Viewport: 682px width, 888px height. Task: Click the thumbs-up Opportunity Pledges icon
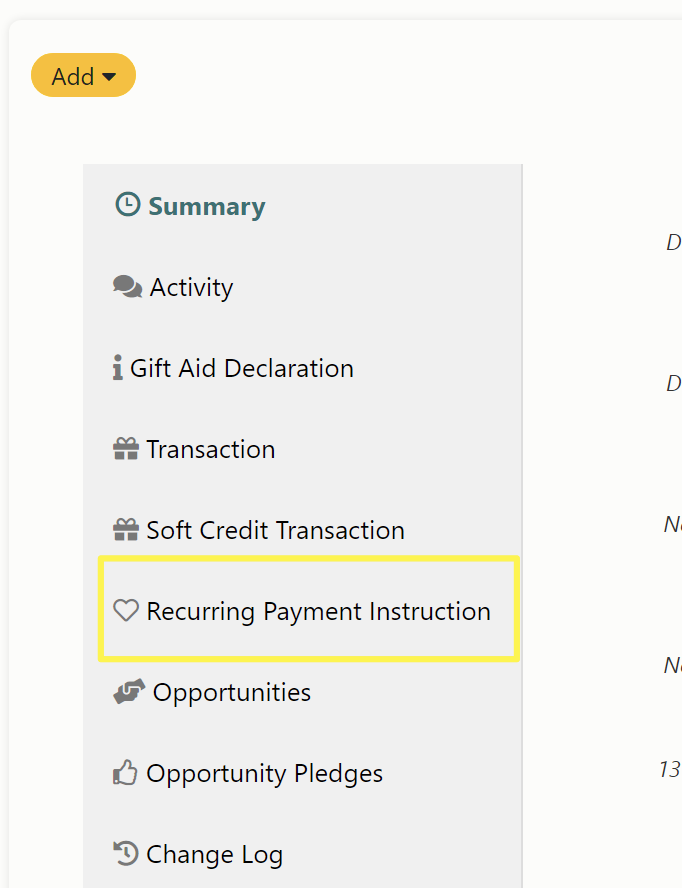pyautogui.click(x=125, y=772)
